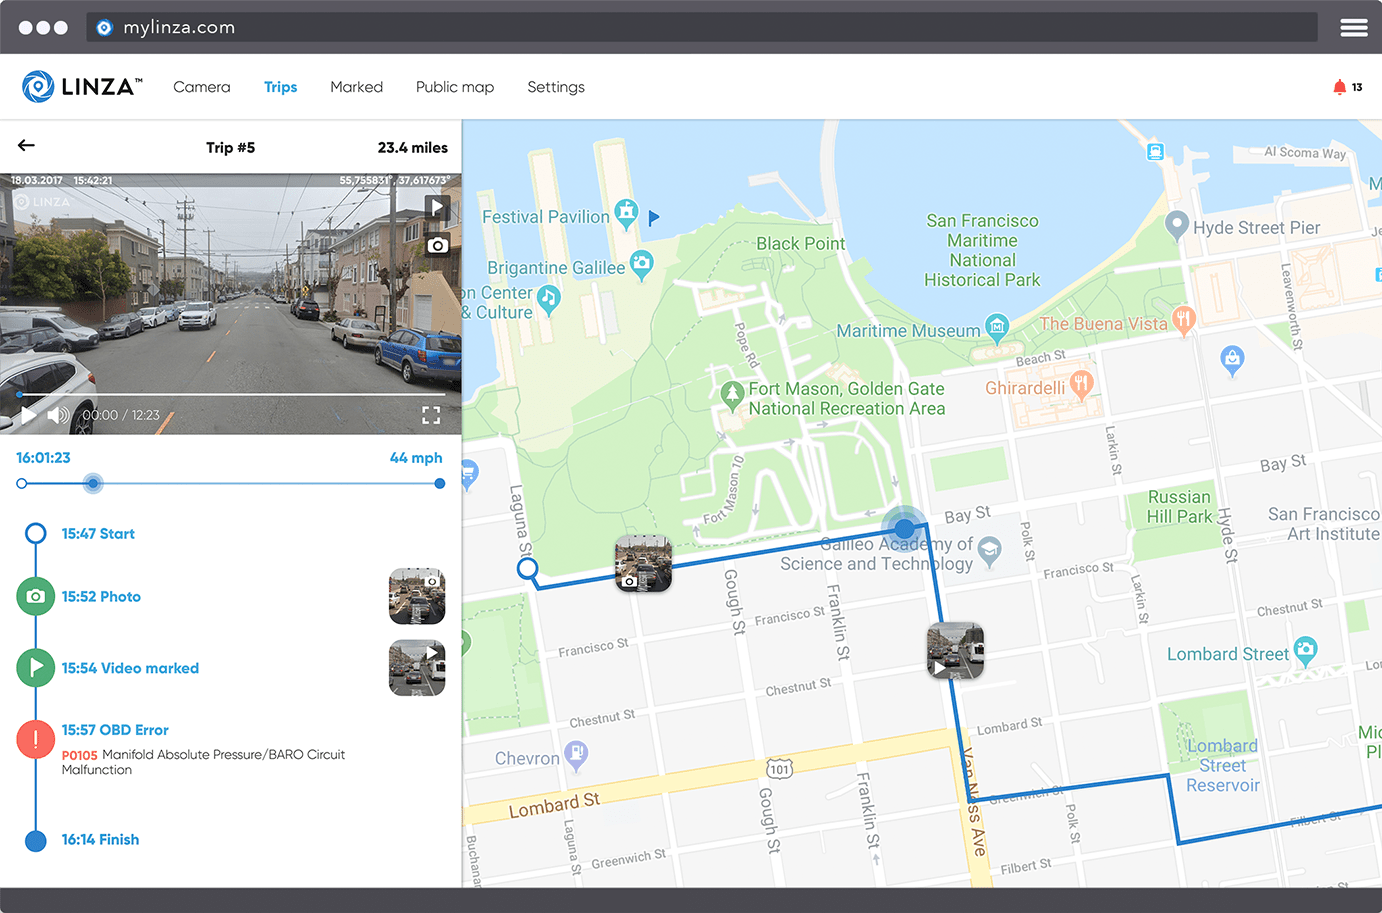Click the video thumbnail marker on Van Ness Ave

pos(955,650)
